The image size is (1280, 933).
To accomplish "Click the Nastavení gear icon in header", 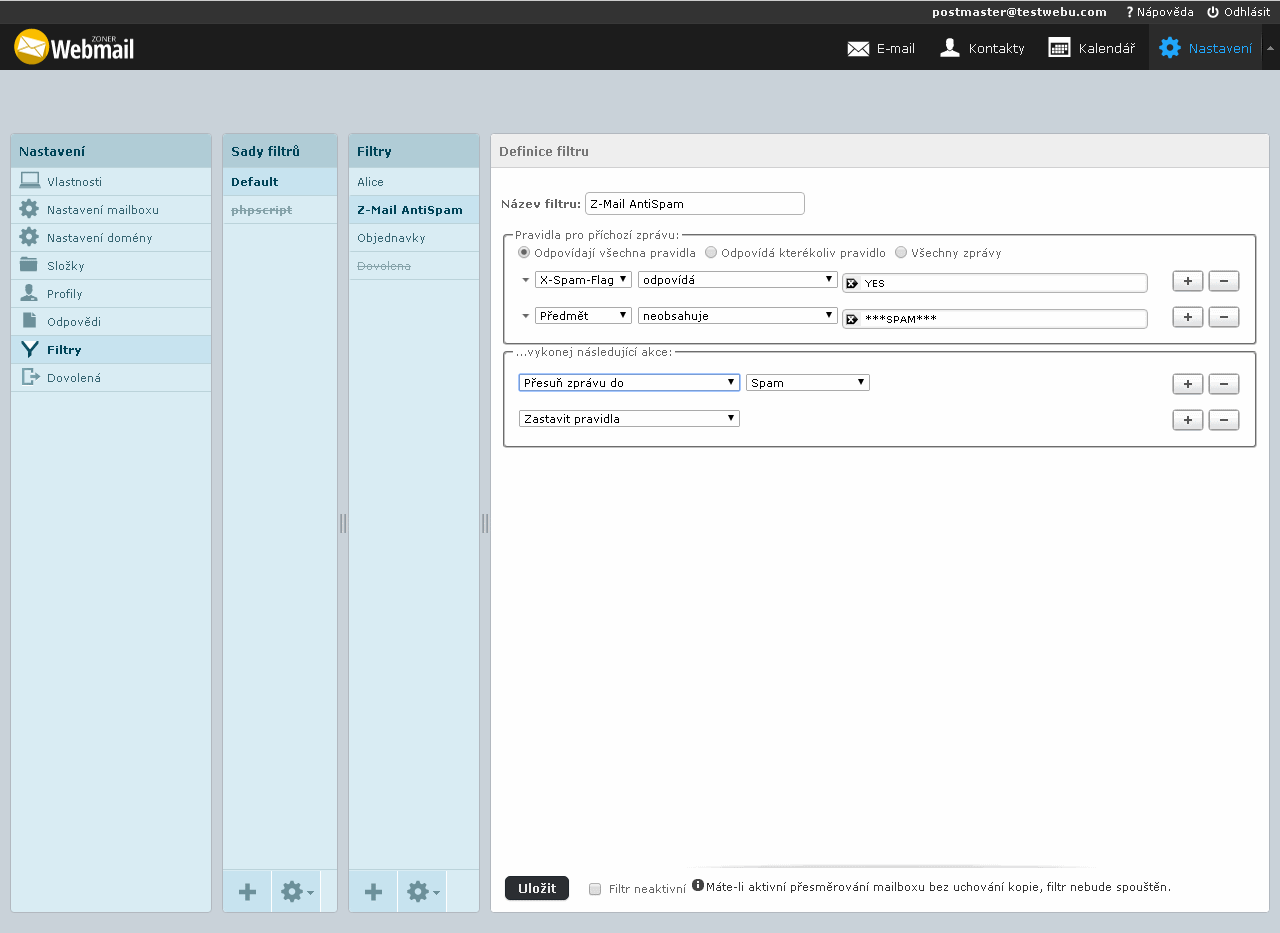I will pyautogui.click(x=1169, y=48).
